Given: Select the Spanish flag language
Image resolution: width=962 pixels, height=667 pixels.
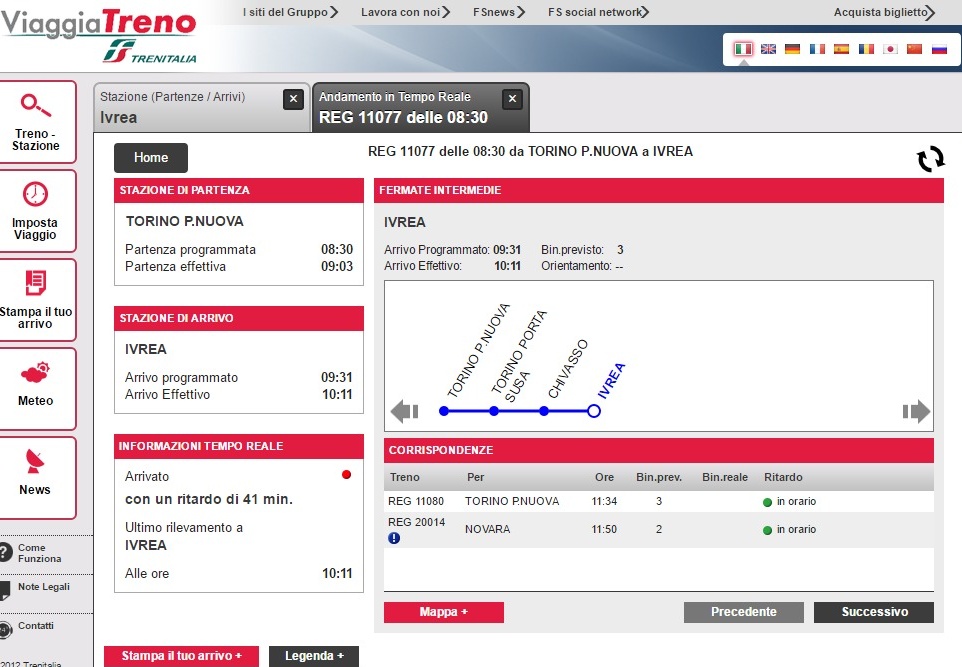Looking at the screenshot, I should (841, 48).
